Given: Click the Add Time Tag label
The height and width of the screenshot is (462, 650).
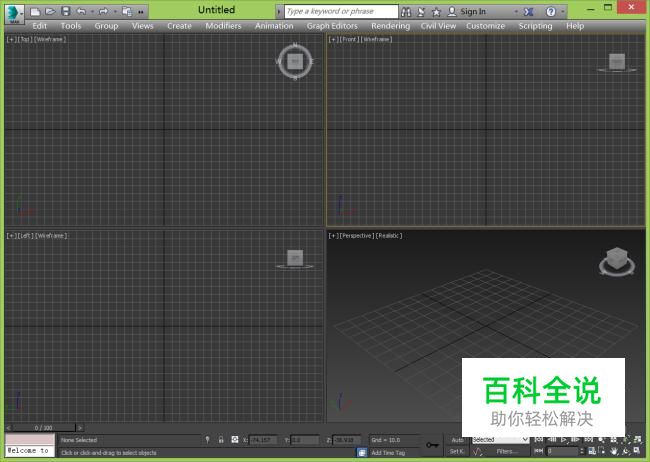Looking at the screenshot, I should point(388,453).
